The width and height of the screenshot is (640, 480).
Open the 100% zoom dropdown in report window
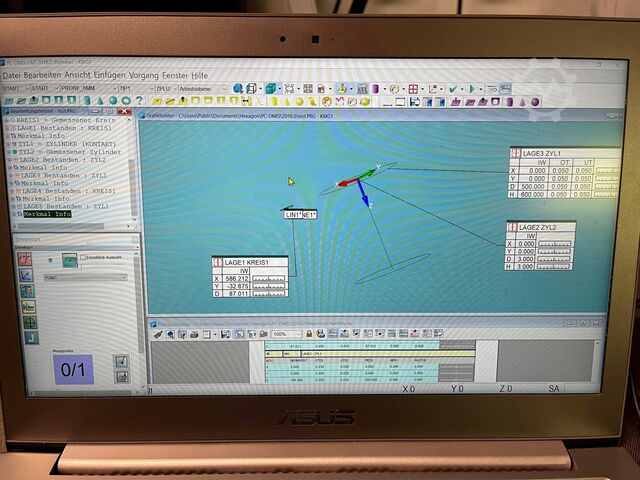[x=296, y=334]
